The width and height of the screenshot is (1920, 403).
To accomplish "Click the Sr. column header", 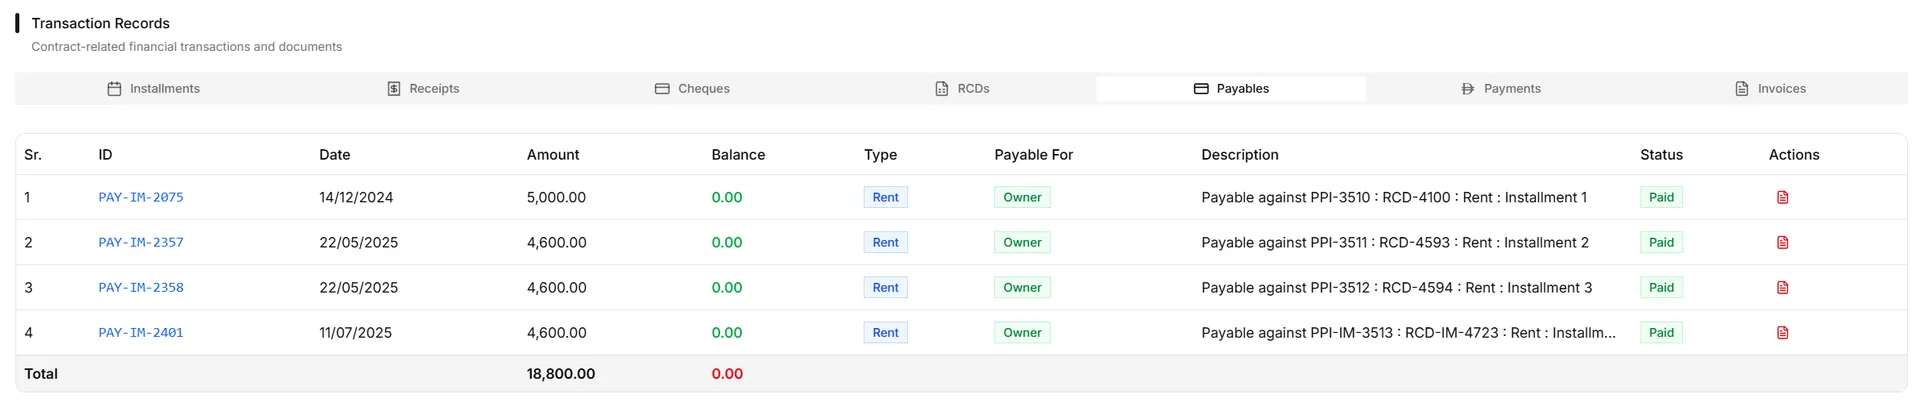I will pyautogui.click(x=33, y=154).
